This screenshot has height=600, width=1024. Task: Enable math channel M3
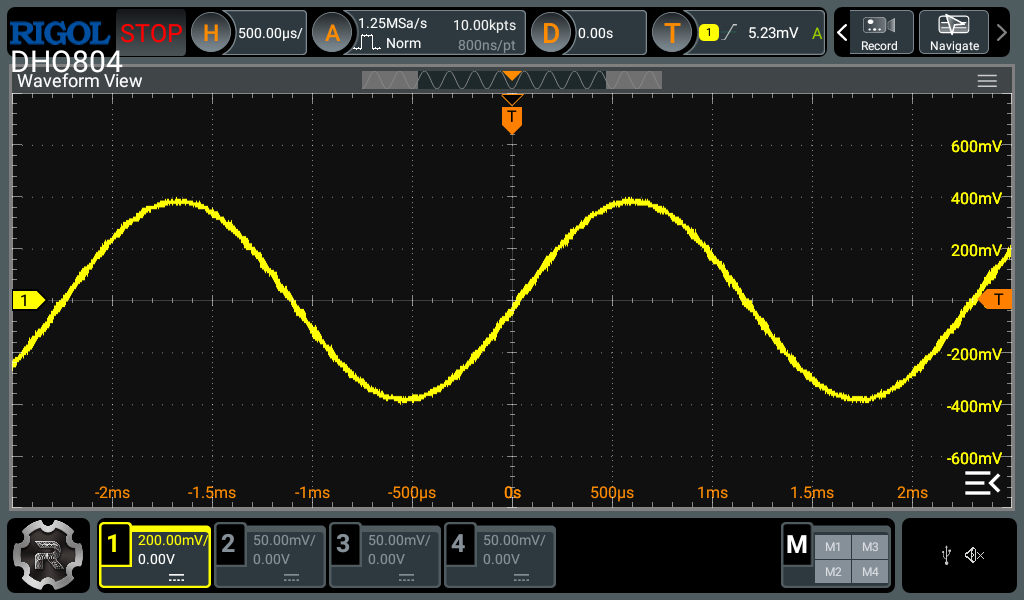870,546
